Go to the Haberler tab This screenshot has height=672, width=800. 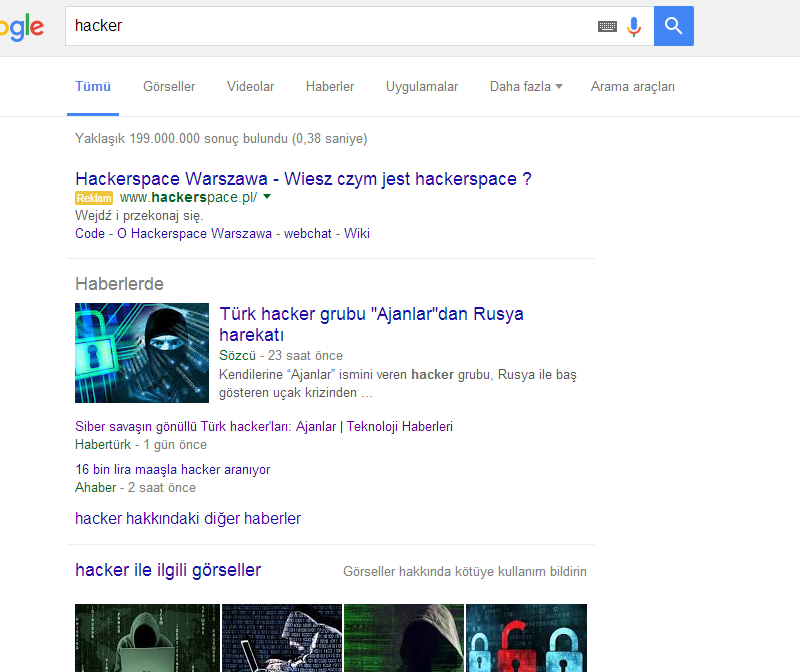coord(330,87)
